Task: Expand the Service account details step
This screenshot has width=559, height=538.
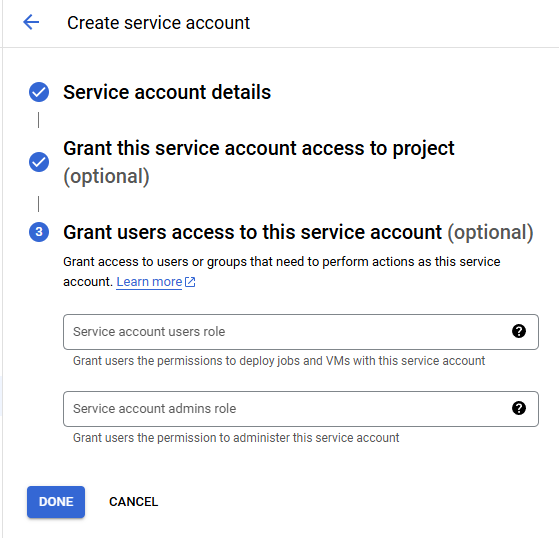Action: 167,92
